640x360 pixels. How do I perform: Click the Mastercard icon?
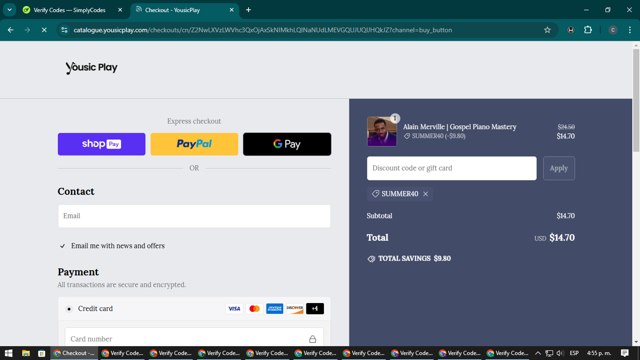click(254, 309)
